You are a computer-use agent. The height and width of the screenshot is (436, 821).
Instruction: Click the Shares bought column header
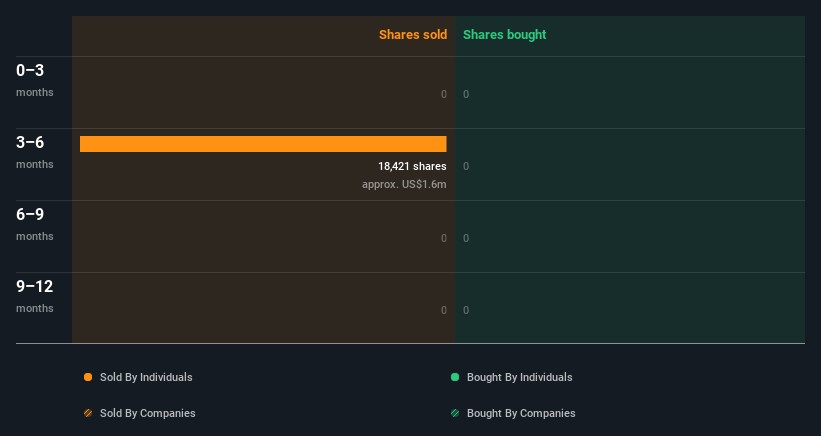click(x=504, y=35)
